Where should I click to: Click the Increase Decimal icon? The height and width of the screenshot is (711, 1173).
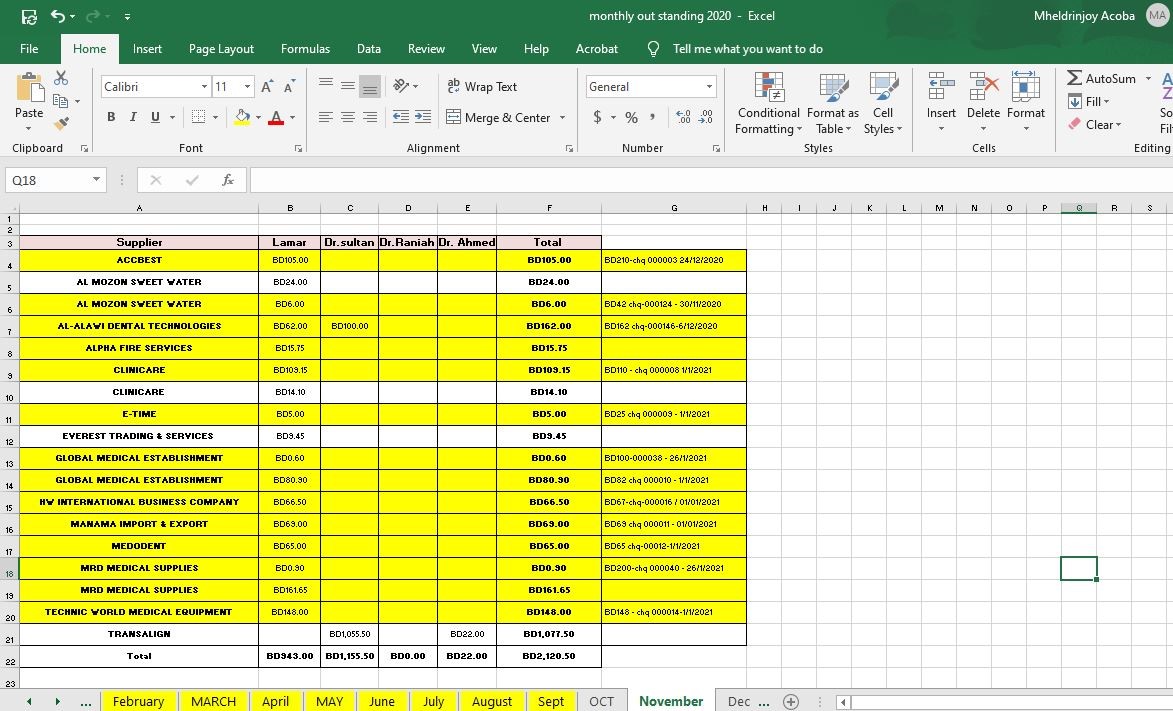pos(683,118)
